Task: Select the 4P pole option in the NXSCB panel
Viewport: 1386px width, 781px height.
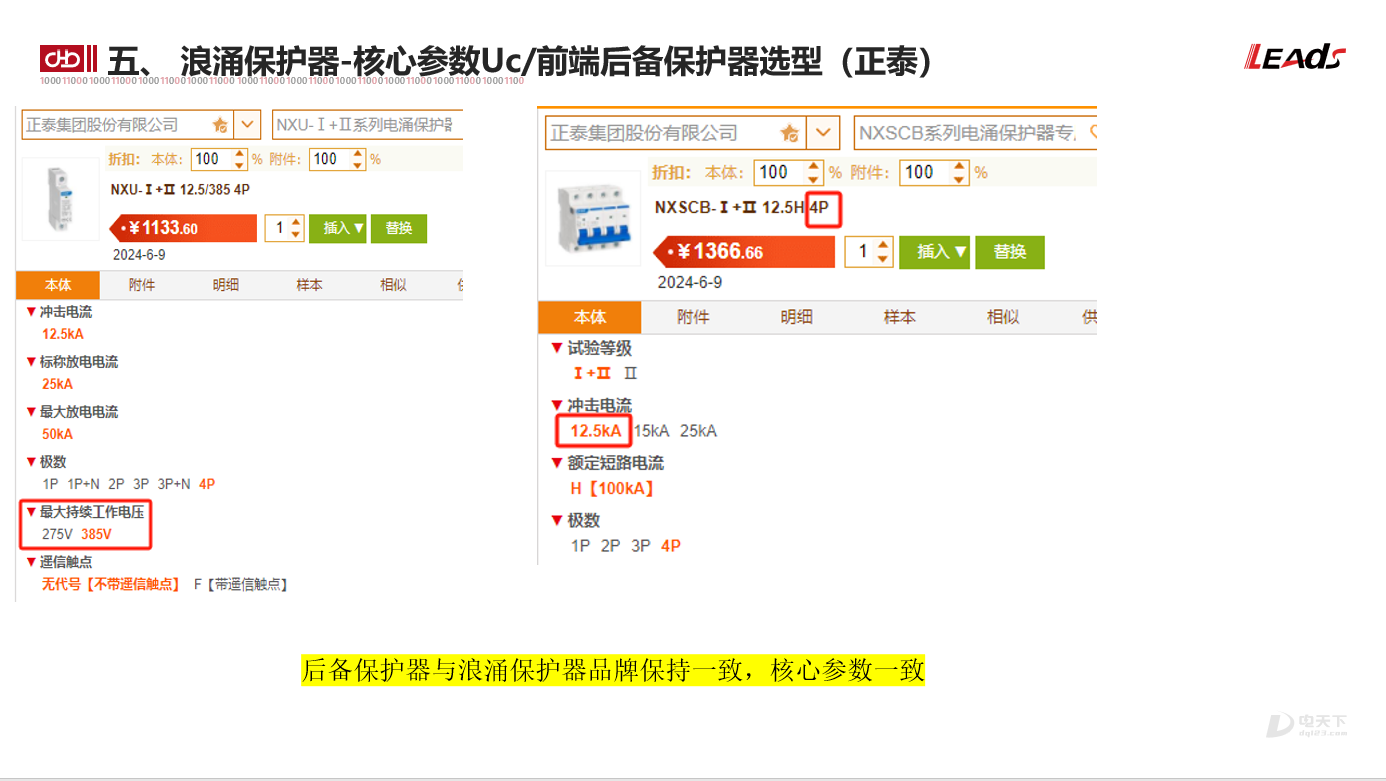Action: 671,546
